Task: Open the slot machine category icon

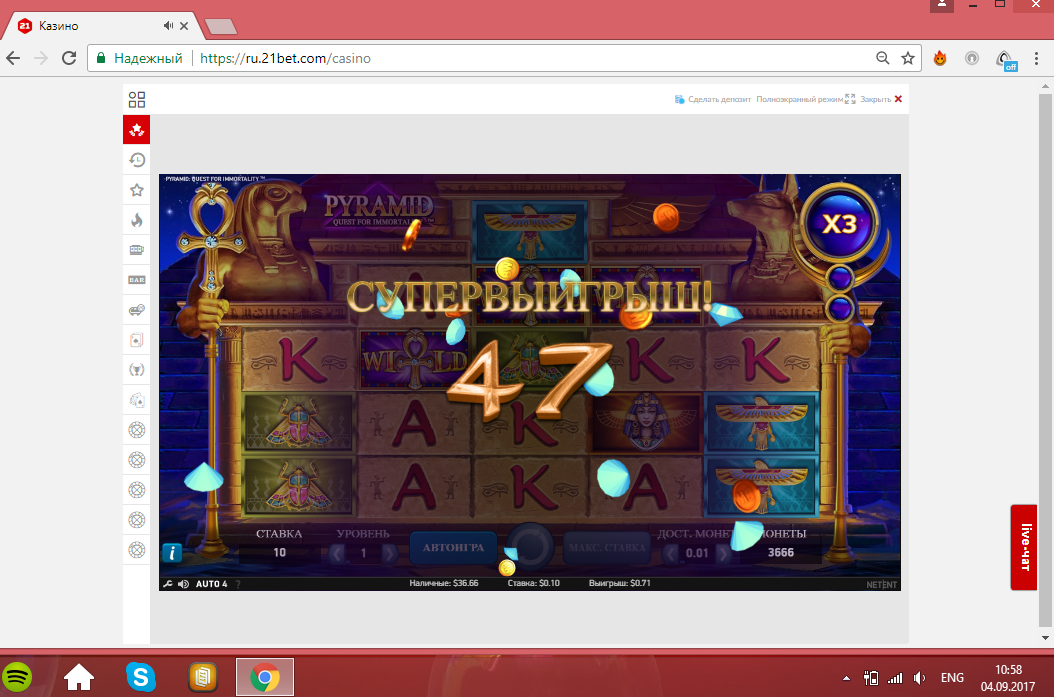Action: (136, 250)
